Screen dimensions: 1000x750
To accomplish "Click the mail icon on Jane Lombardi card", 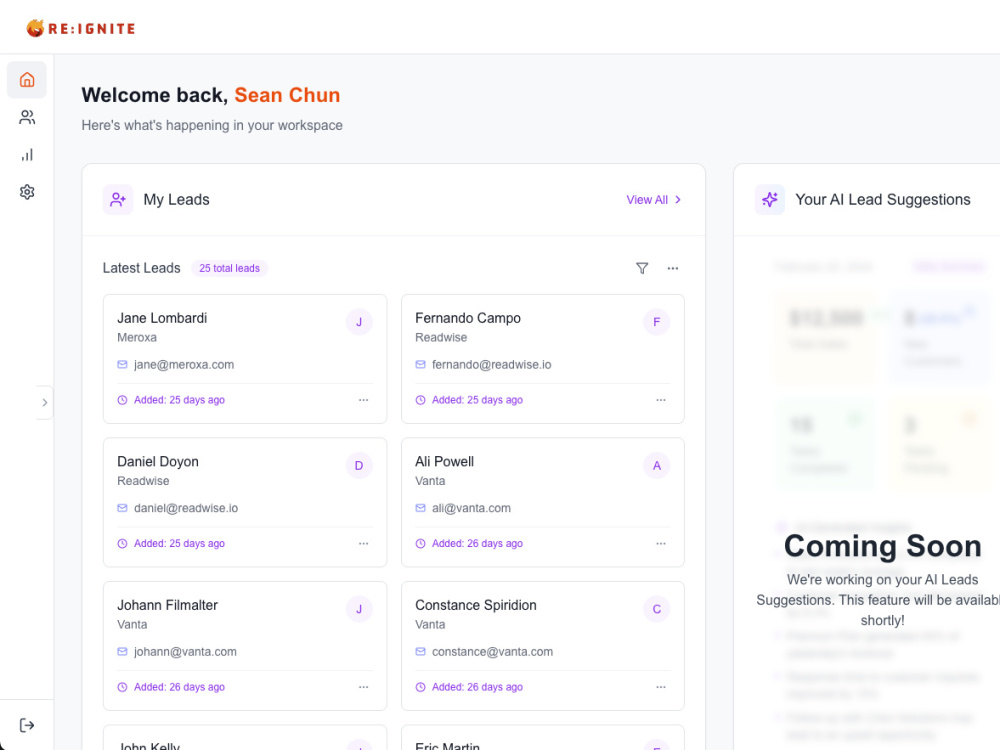I will (122, 365).
